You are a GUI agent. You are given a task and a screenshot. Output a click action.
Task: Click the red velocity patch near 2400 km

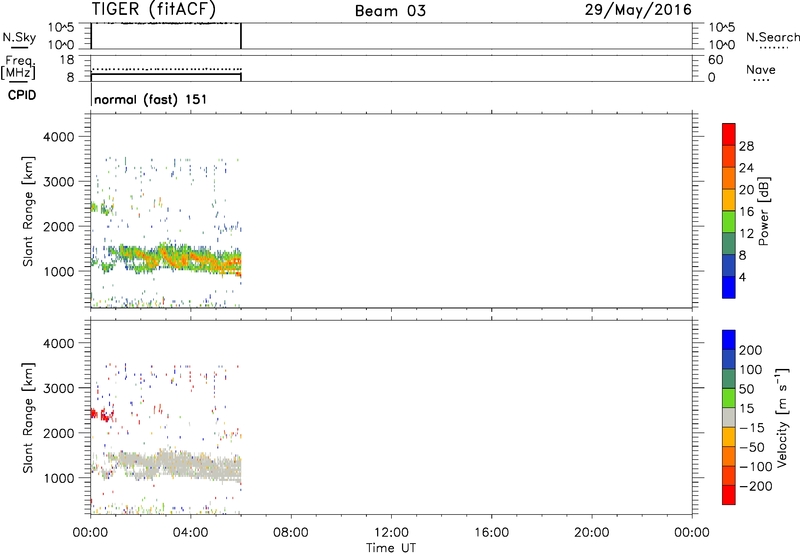tap(101, 415)
